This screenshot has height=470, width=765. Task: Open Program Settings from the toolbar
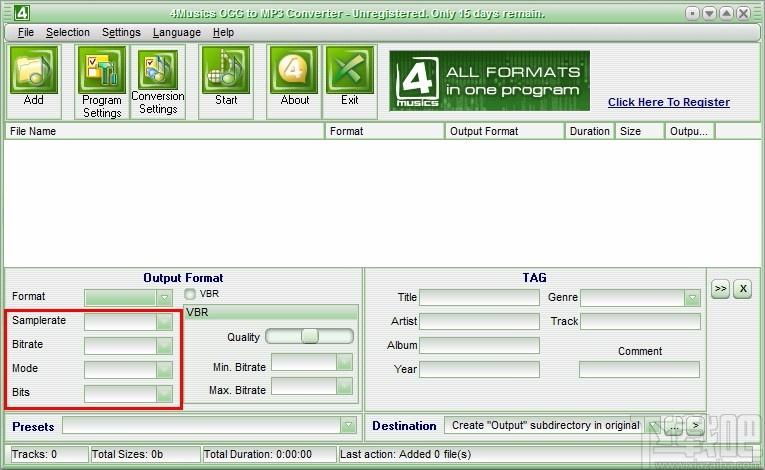[x=101, y=70]
